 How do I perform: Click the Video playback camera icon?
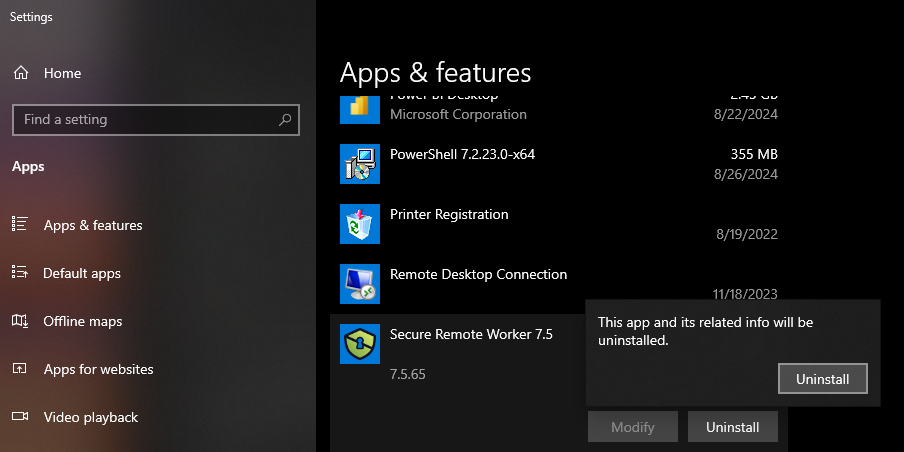(x=20, y=417)
